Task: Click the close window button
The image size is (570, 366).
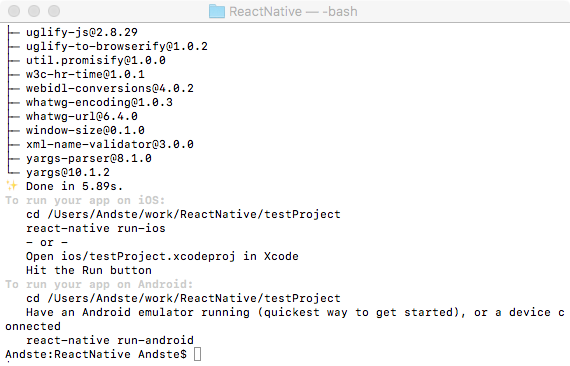Action: click(14, 11)
